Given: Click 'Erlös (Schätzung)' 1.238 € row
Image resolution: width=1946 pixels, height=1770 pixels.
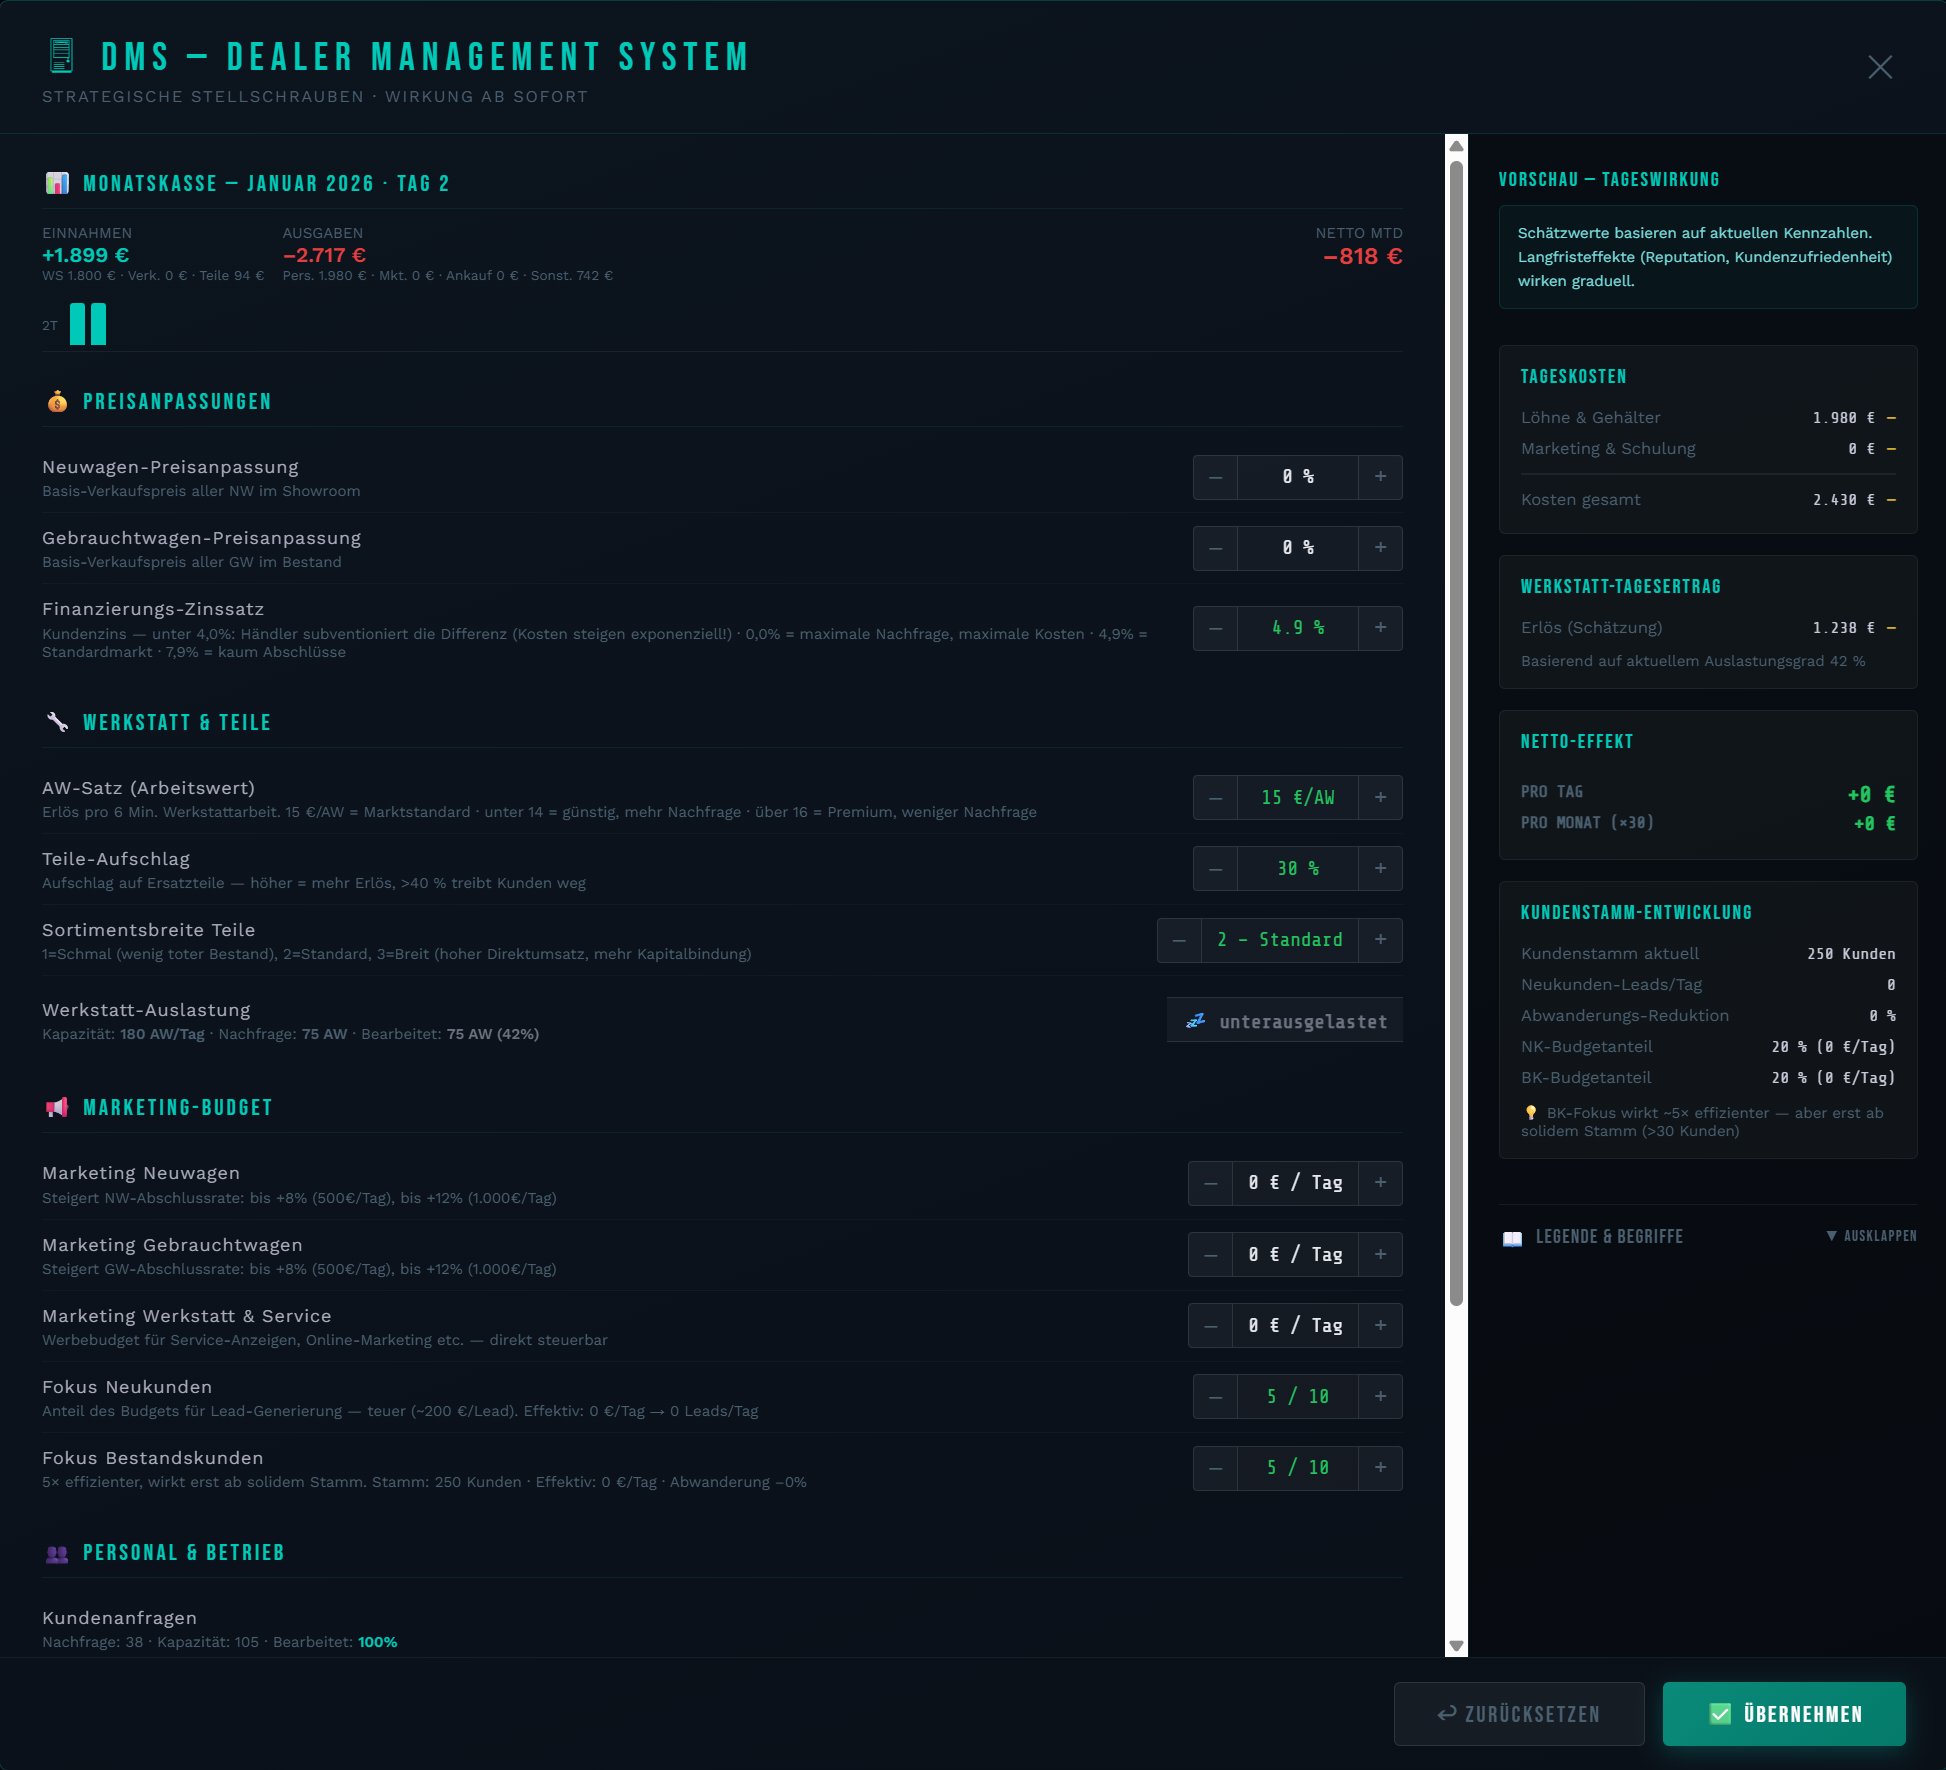Looking at the screenshot, I should 1708,627.
